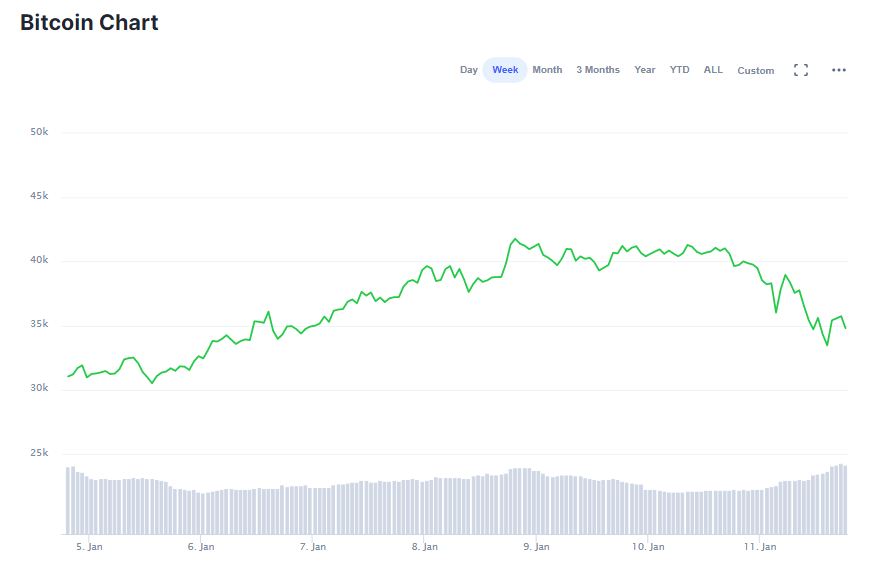Click the 7. Jan date label
Image resolution: width=884 pixels, height=571 pixels.
pyautogui.click(x=313, y=547)
